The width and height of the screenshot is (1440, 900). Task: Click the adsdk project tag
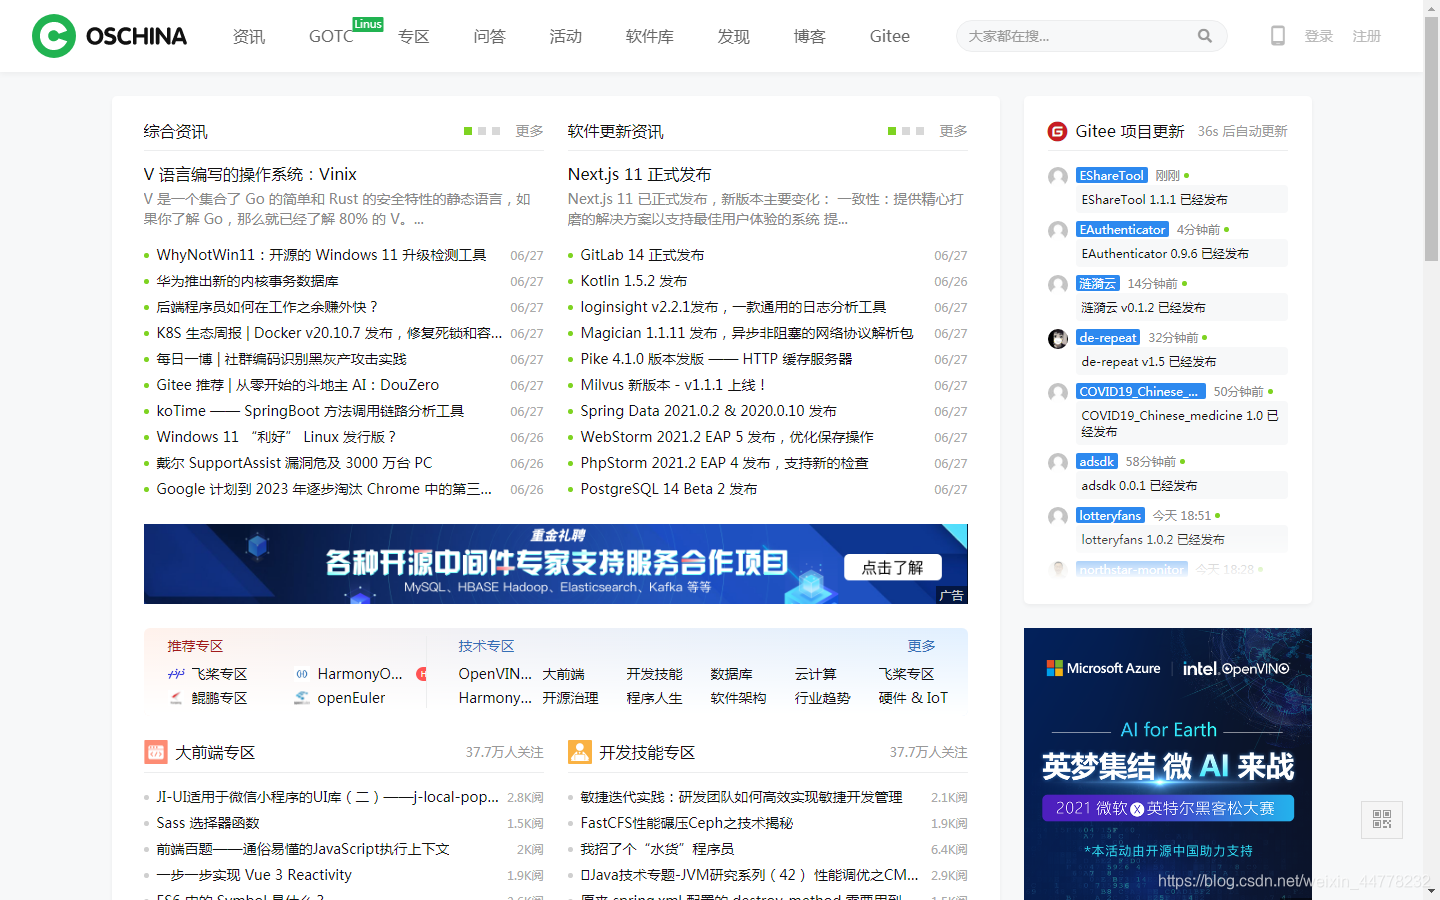click(x=1096, y=461)
